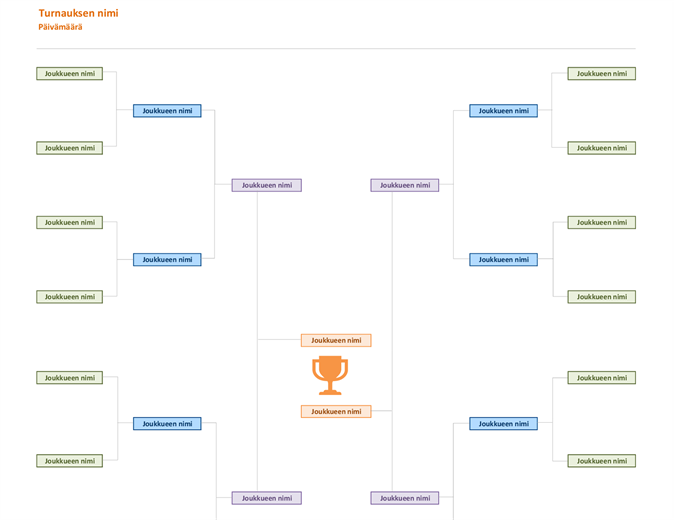The width and height of the screenshot is (675, 520).
Task: Click the orange finalist box below the trophy
Action: pos(336,412)
